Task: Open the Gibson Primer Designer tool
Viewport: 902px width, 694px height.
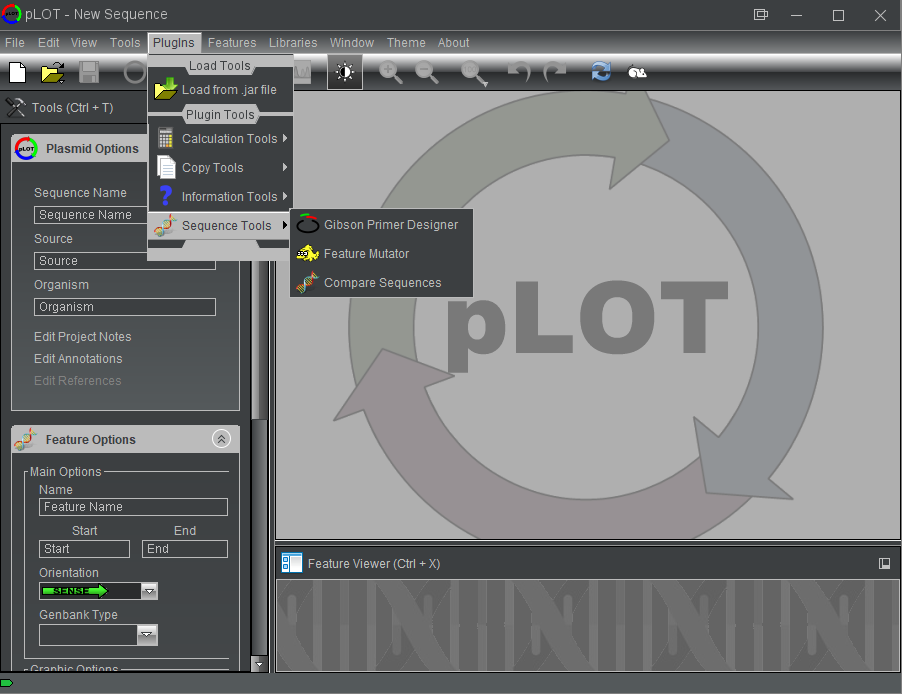Action: (390, 225)
